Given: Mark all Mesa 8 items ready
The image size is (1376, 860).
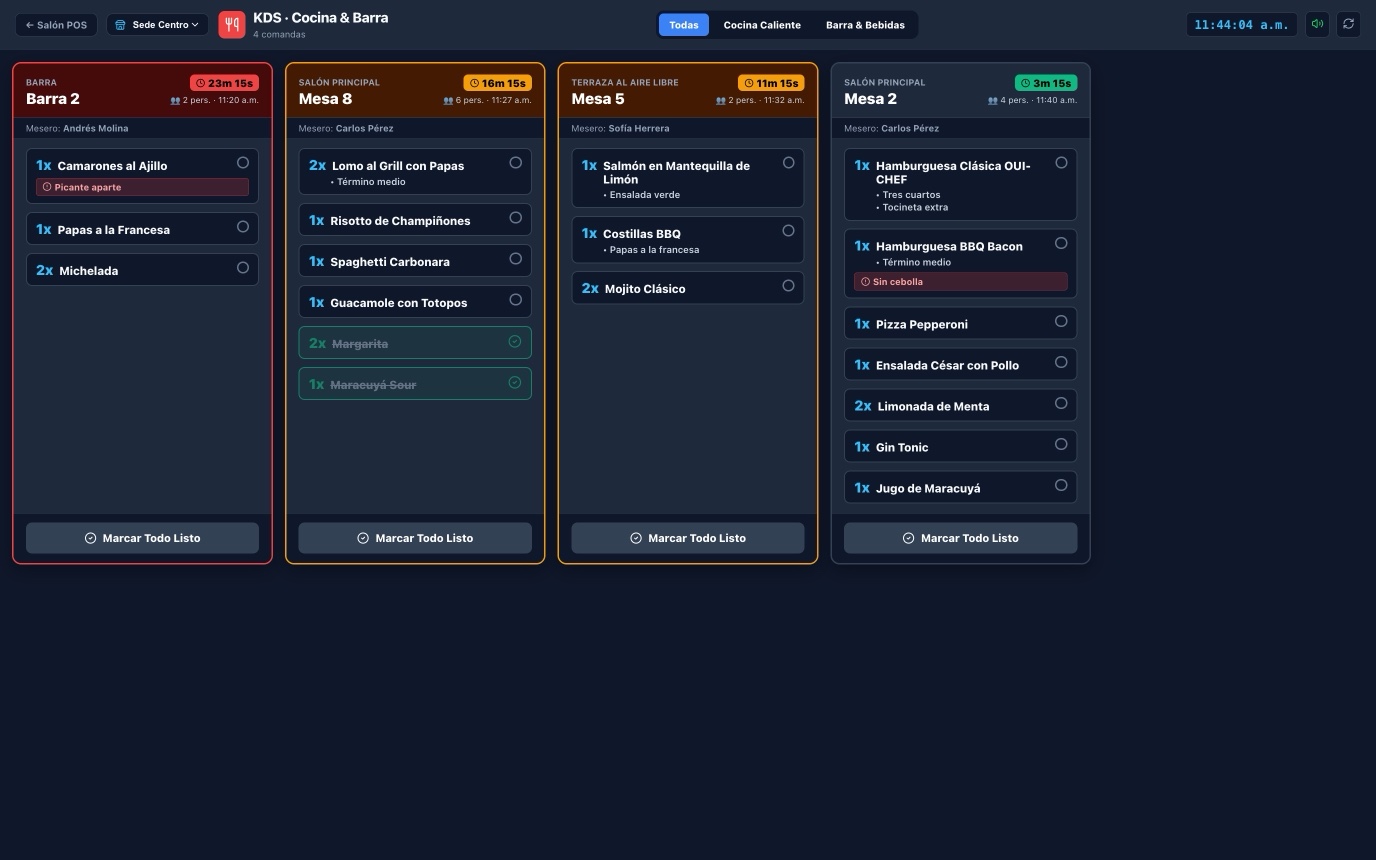Looking at the screenshot, I should pyautogui.click(x=415, y=538).
